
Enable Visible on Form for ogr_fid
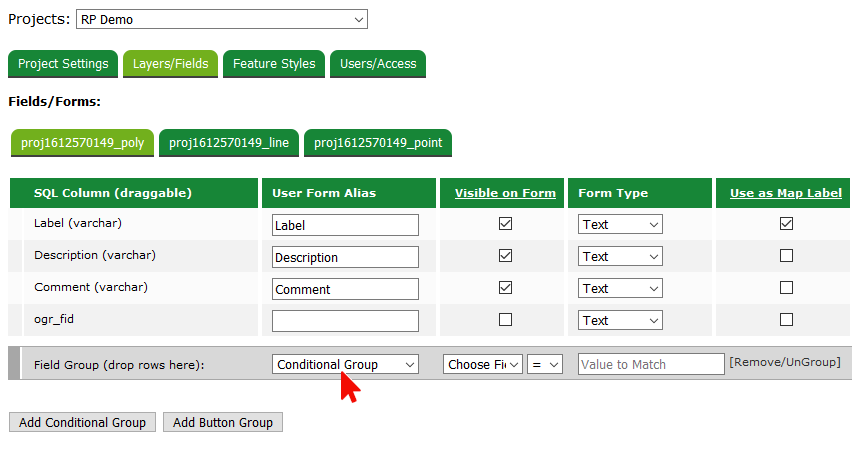pos(505,320)
